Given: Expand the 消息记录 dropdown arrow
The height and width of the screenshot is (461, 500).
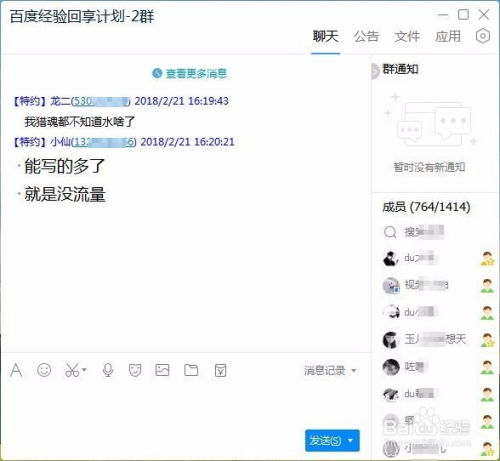Looking at the screenshot, I should [354, 370].
